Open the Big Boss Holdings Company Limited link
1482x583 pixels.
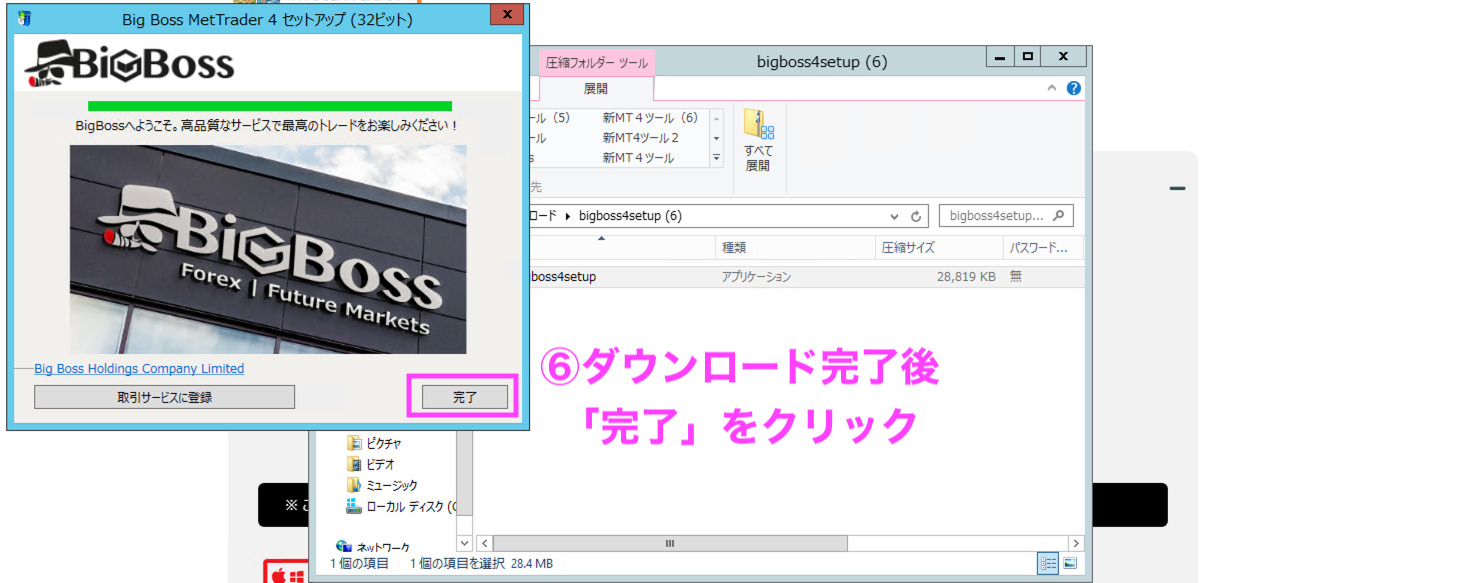tap(139, 369)
